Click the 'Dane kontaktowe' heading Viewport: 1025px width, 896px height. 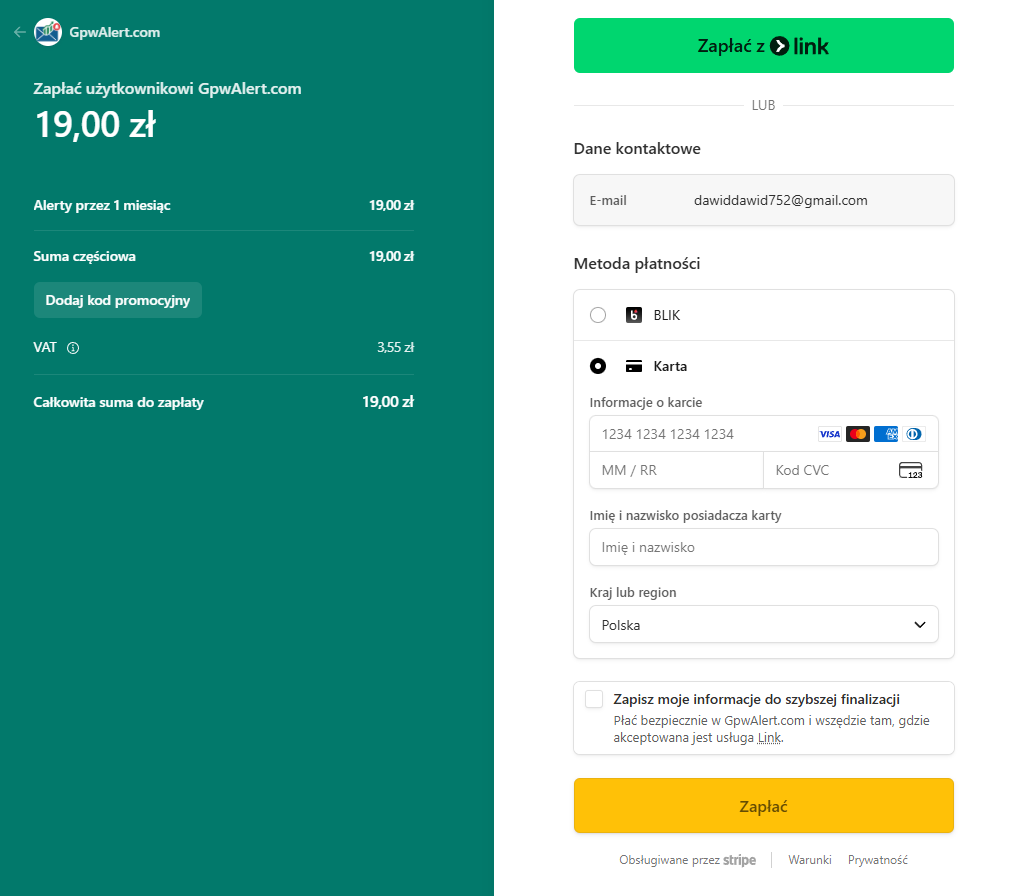coord(637,148)
